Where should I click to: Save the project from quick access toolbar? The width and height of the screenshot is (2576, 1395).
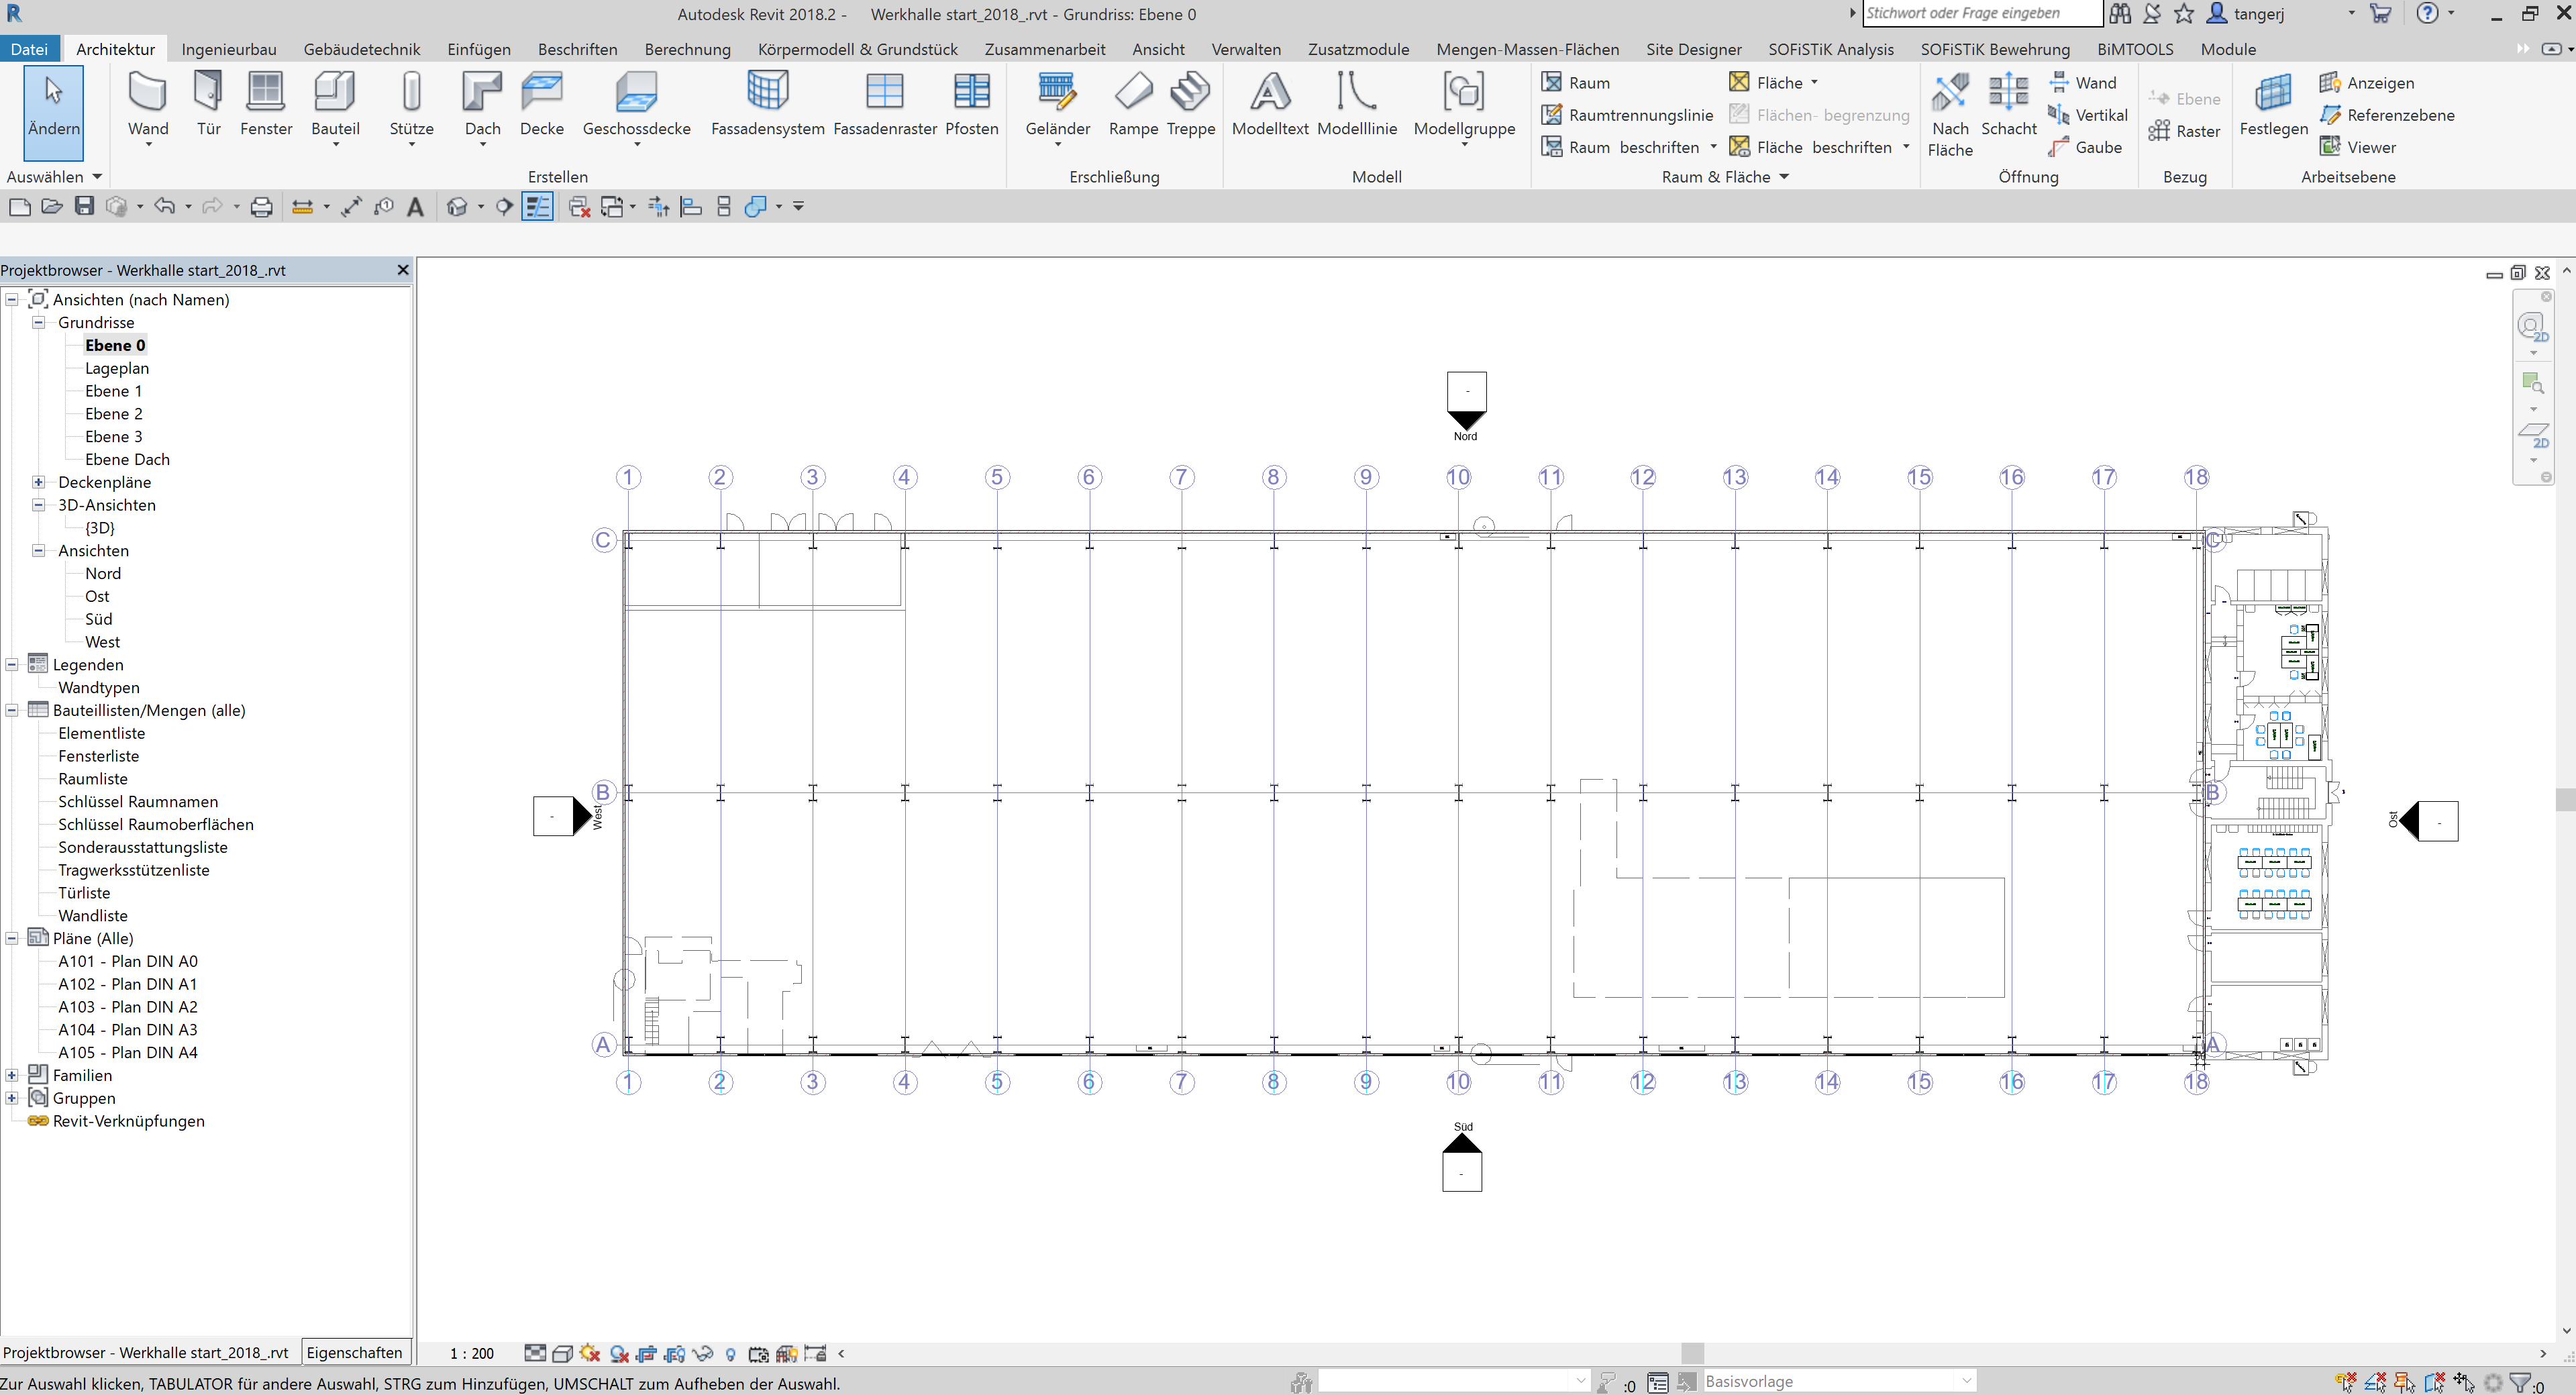point(84,206)
